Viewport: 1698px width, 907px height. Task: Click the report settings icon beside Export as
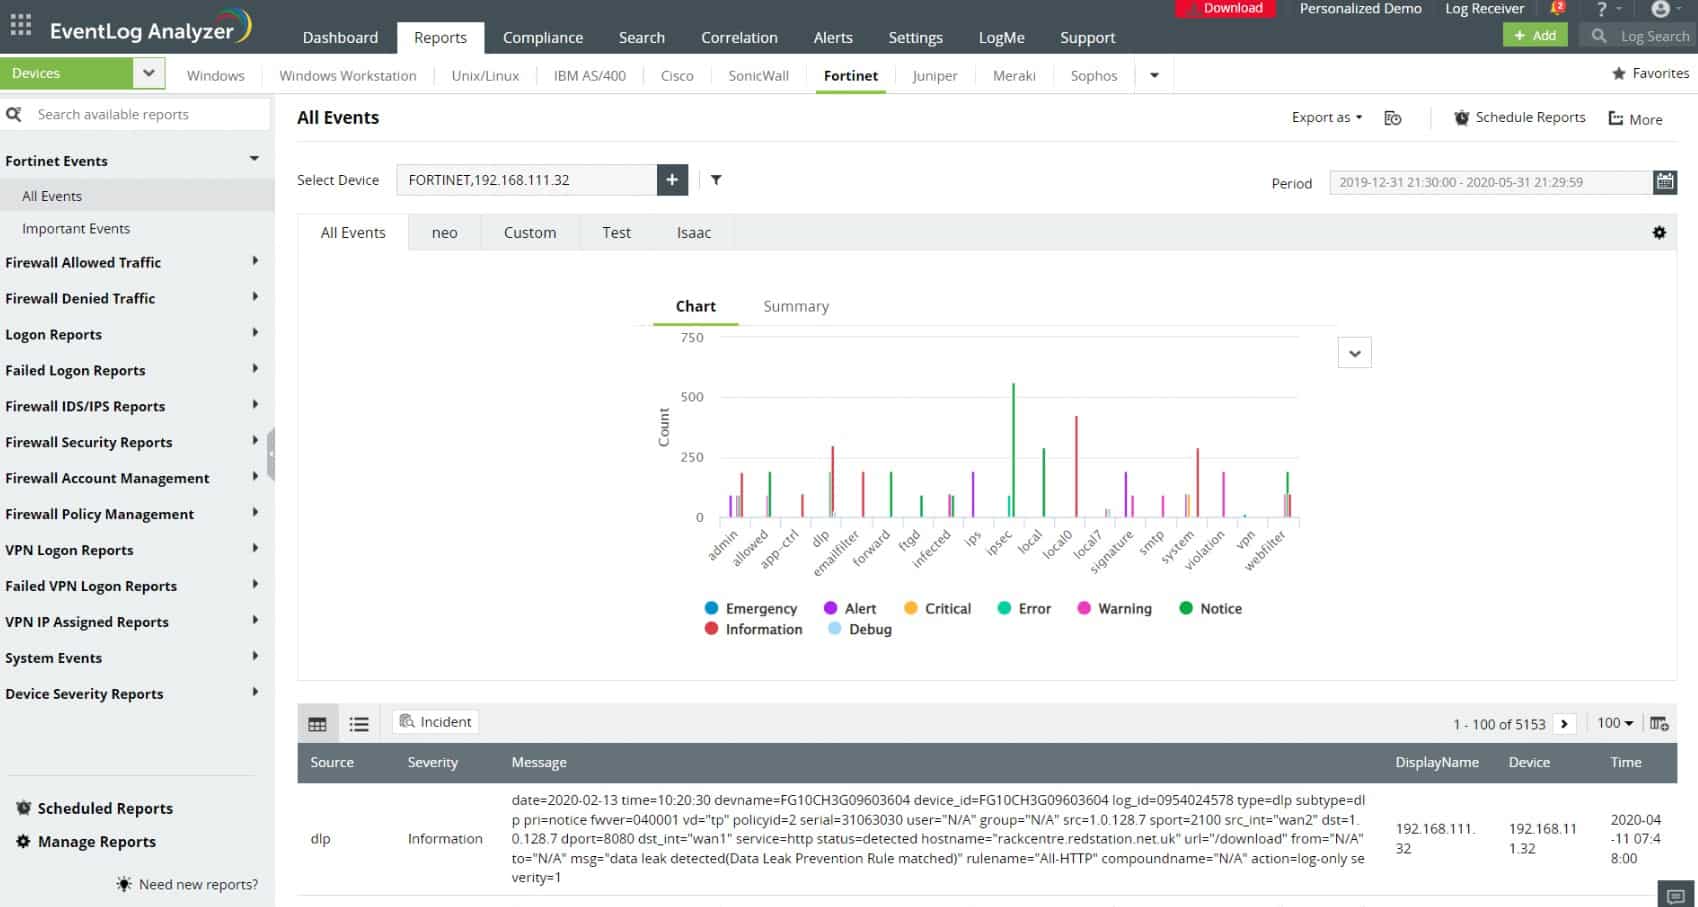1392,118
